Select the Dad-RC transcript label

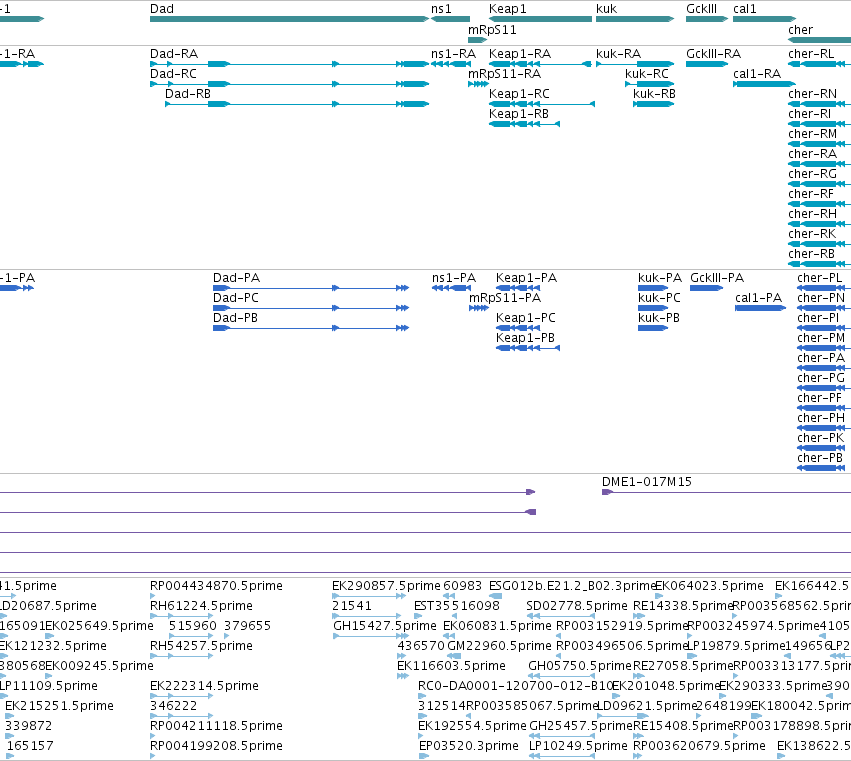173,74
